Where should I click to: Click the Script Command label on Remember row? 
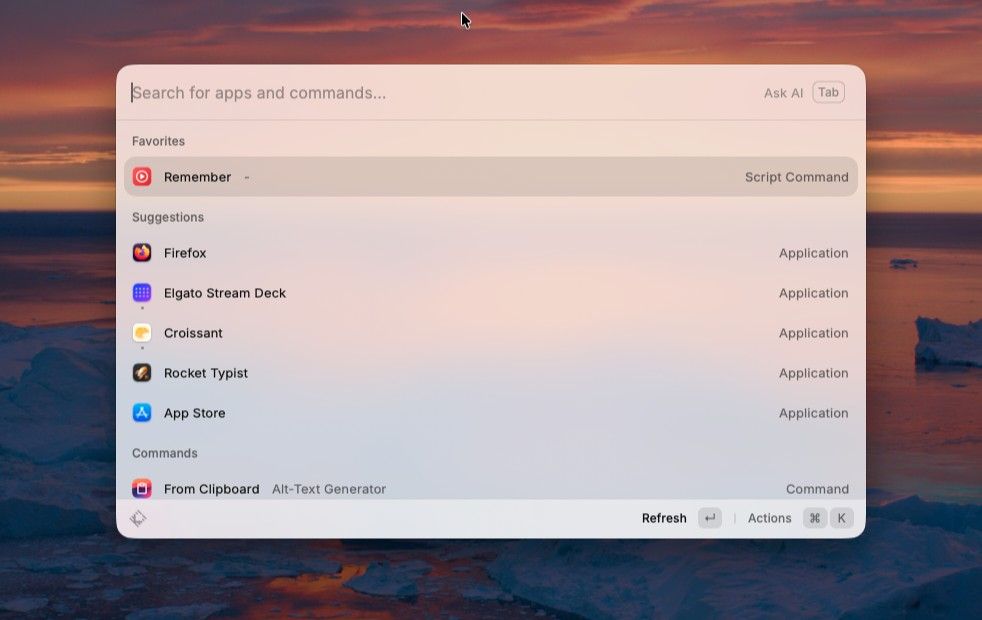[796, 177]
